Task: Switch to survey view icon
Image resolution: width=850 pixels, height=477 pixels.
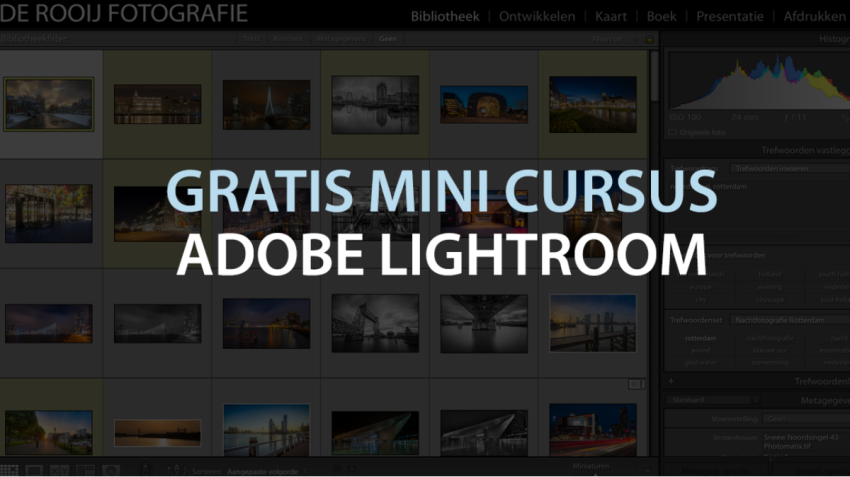Action: pyautogui.click(x=86, y=470)
